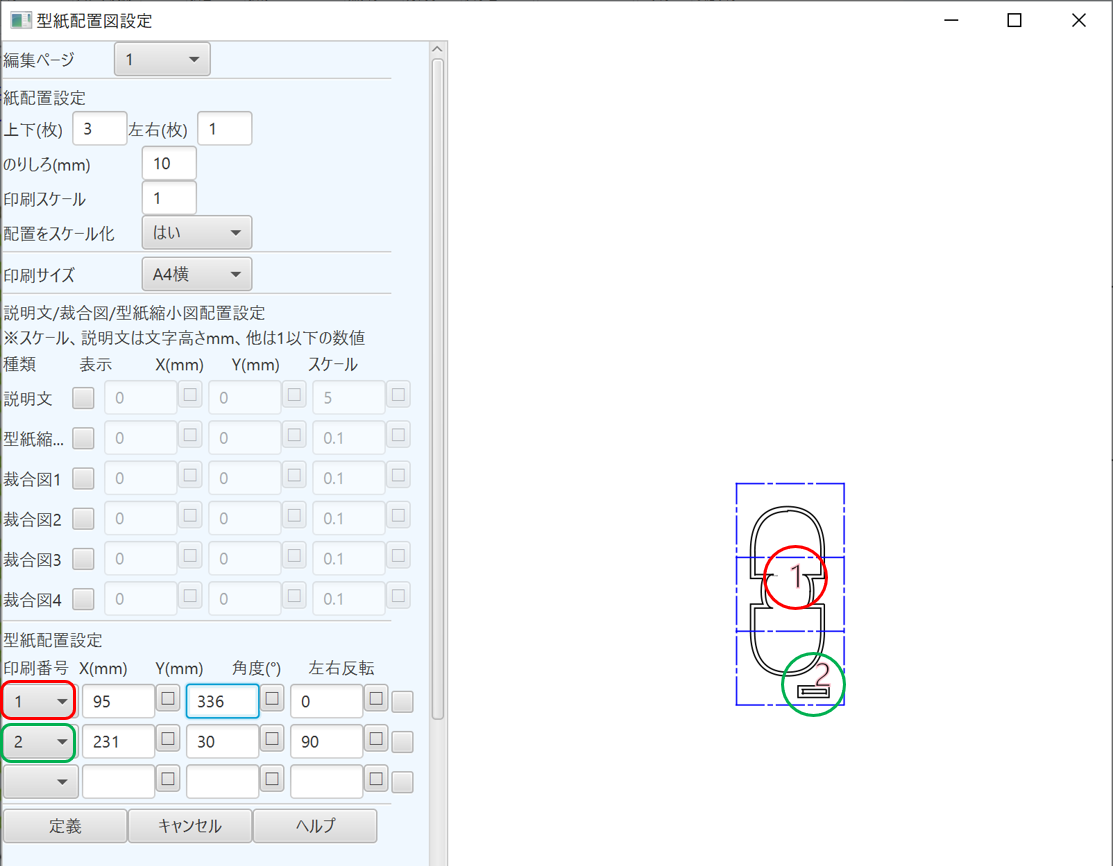Click the 定義 button
Viewport: 1113px width, 866px height.
pyautogui.click(x=64, y=826)
